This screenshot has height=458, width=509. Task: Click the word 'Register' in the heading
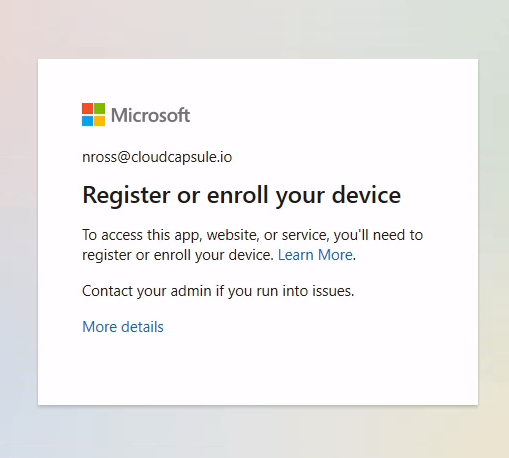pos(126,195)
